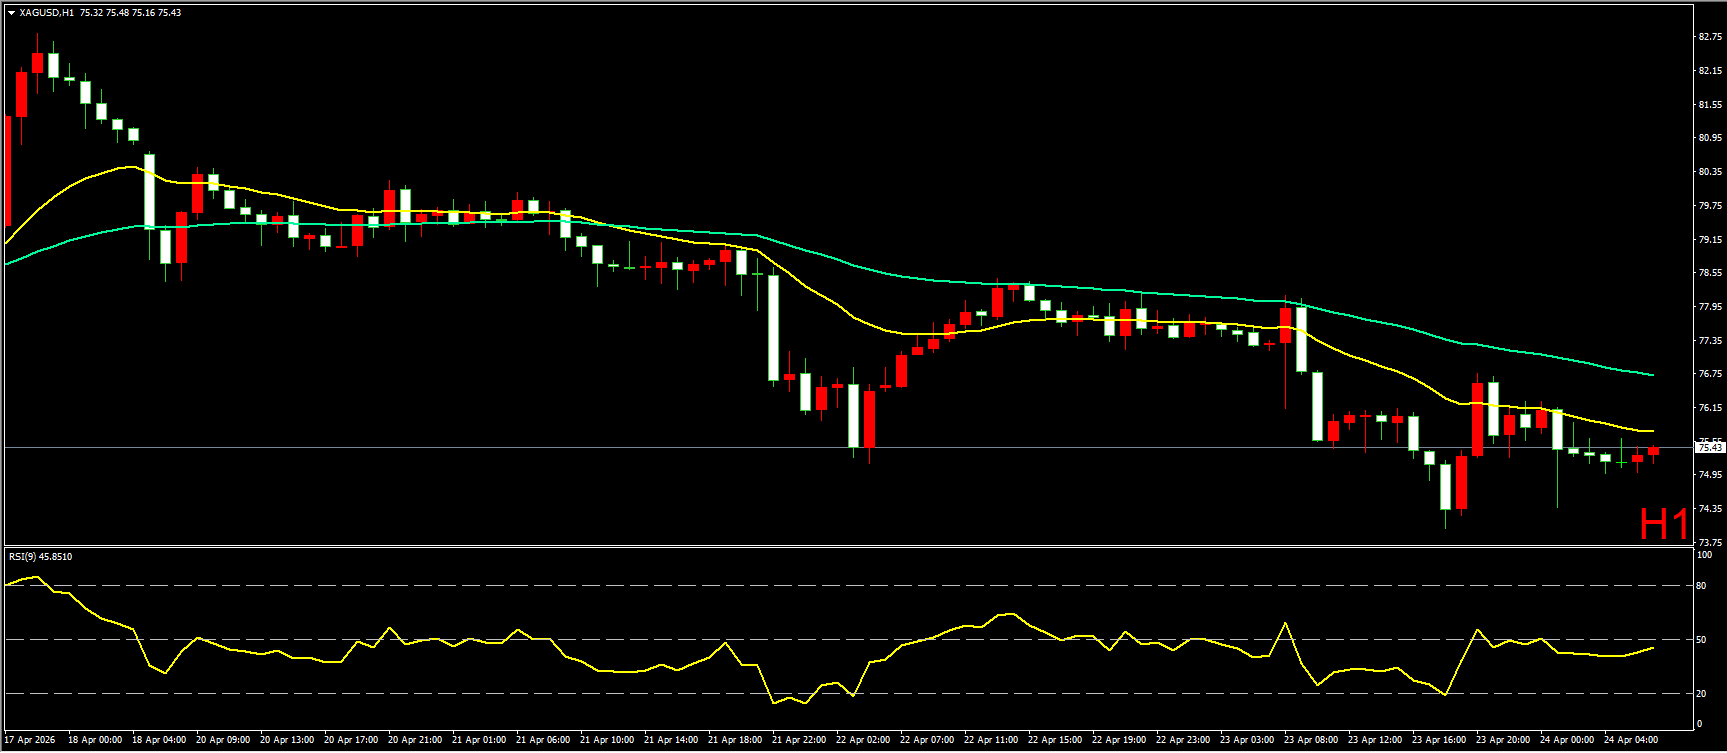Click the XAGUSD,H1 chart title text
The image size is (1727, 753).
click(46, 13)
